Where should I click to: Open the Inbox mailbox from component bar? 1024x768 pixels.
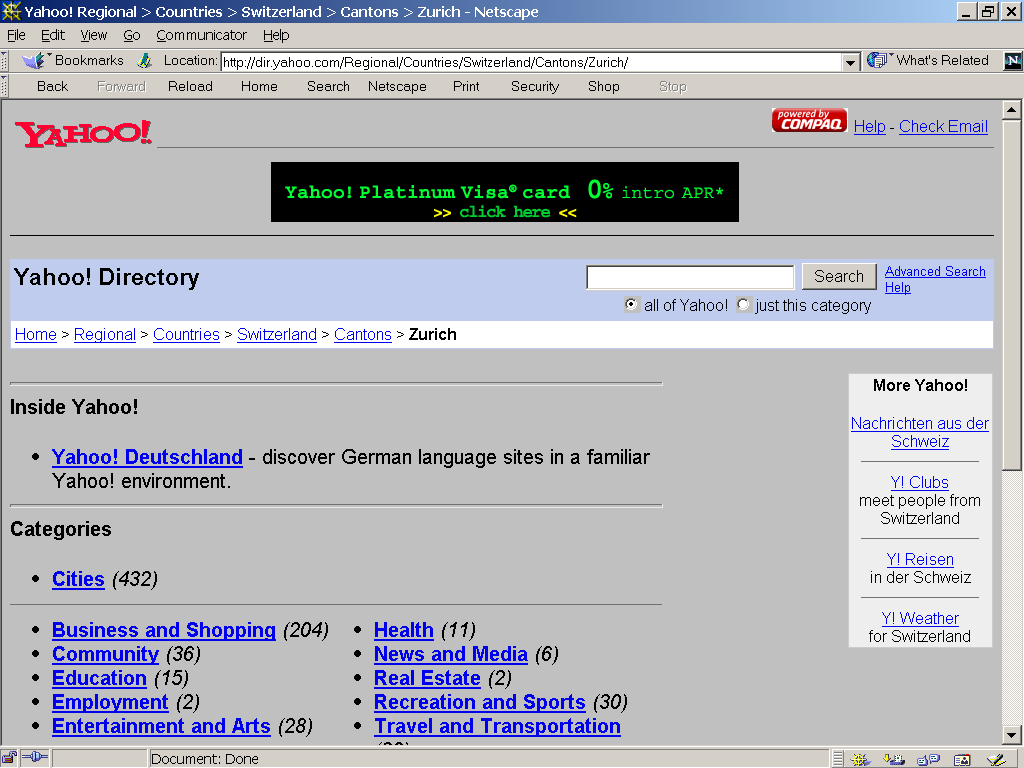893,759
